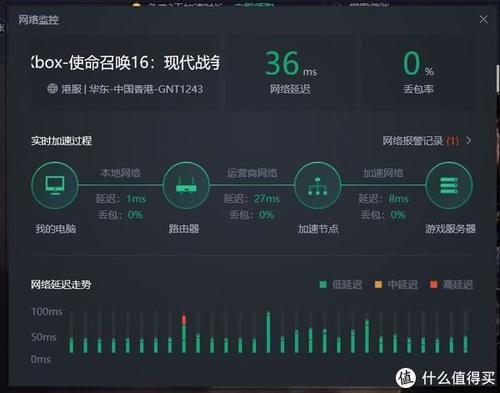This screenshot has width=500, height=393.
Task: Click server label 华东-中国香港-GNT1243
Action: [146, 89]
